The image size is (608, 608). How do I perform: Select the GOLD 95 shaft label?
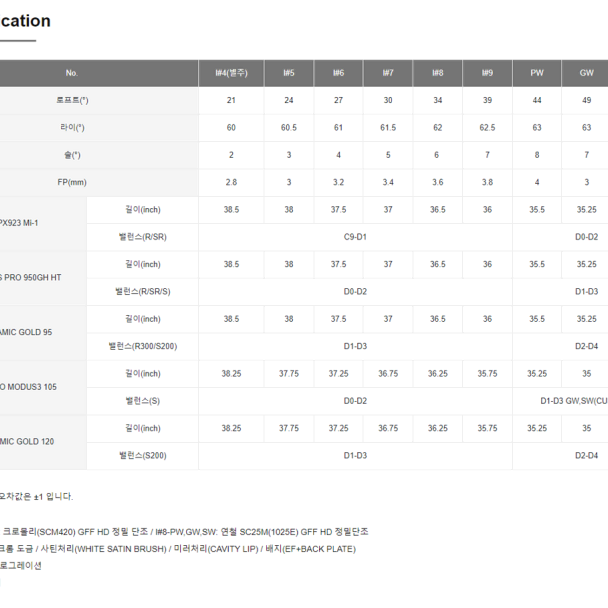coord(26,332)
